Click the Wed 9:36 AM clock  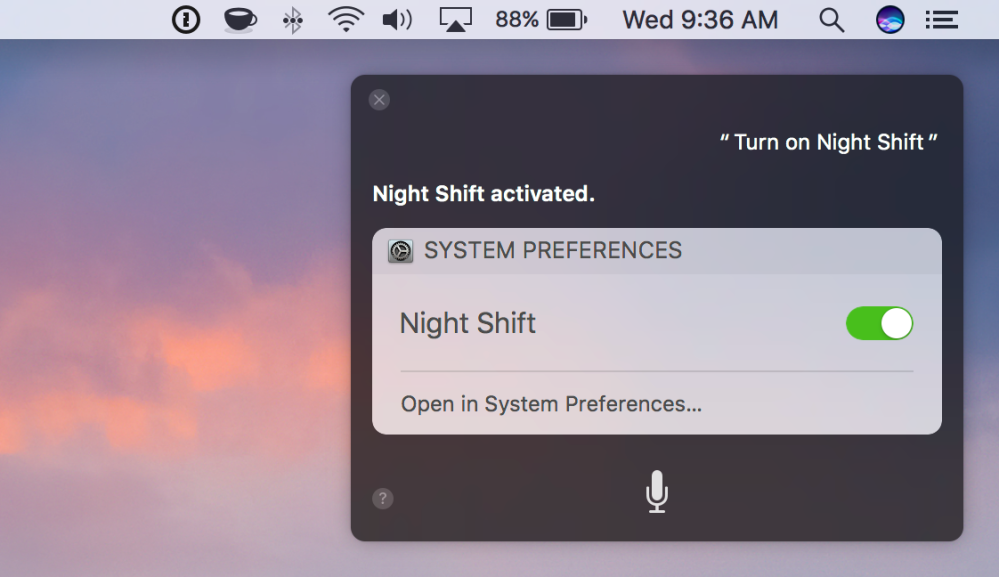(700, 20)
